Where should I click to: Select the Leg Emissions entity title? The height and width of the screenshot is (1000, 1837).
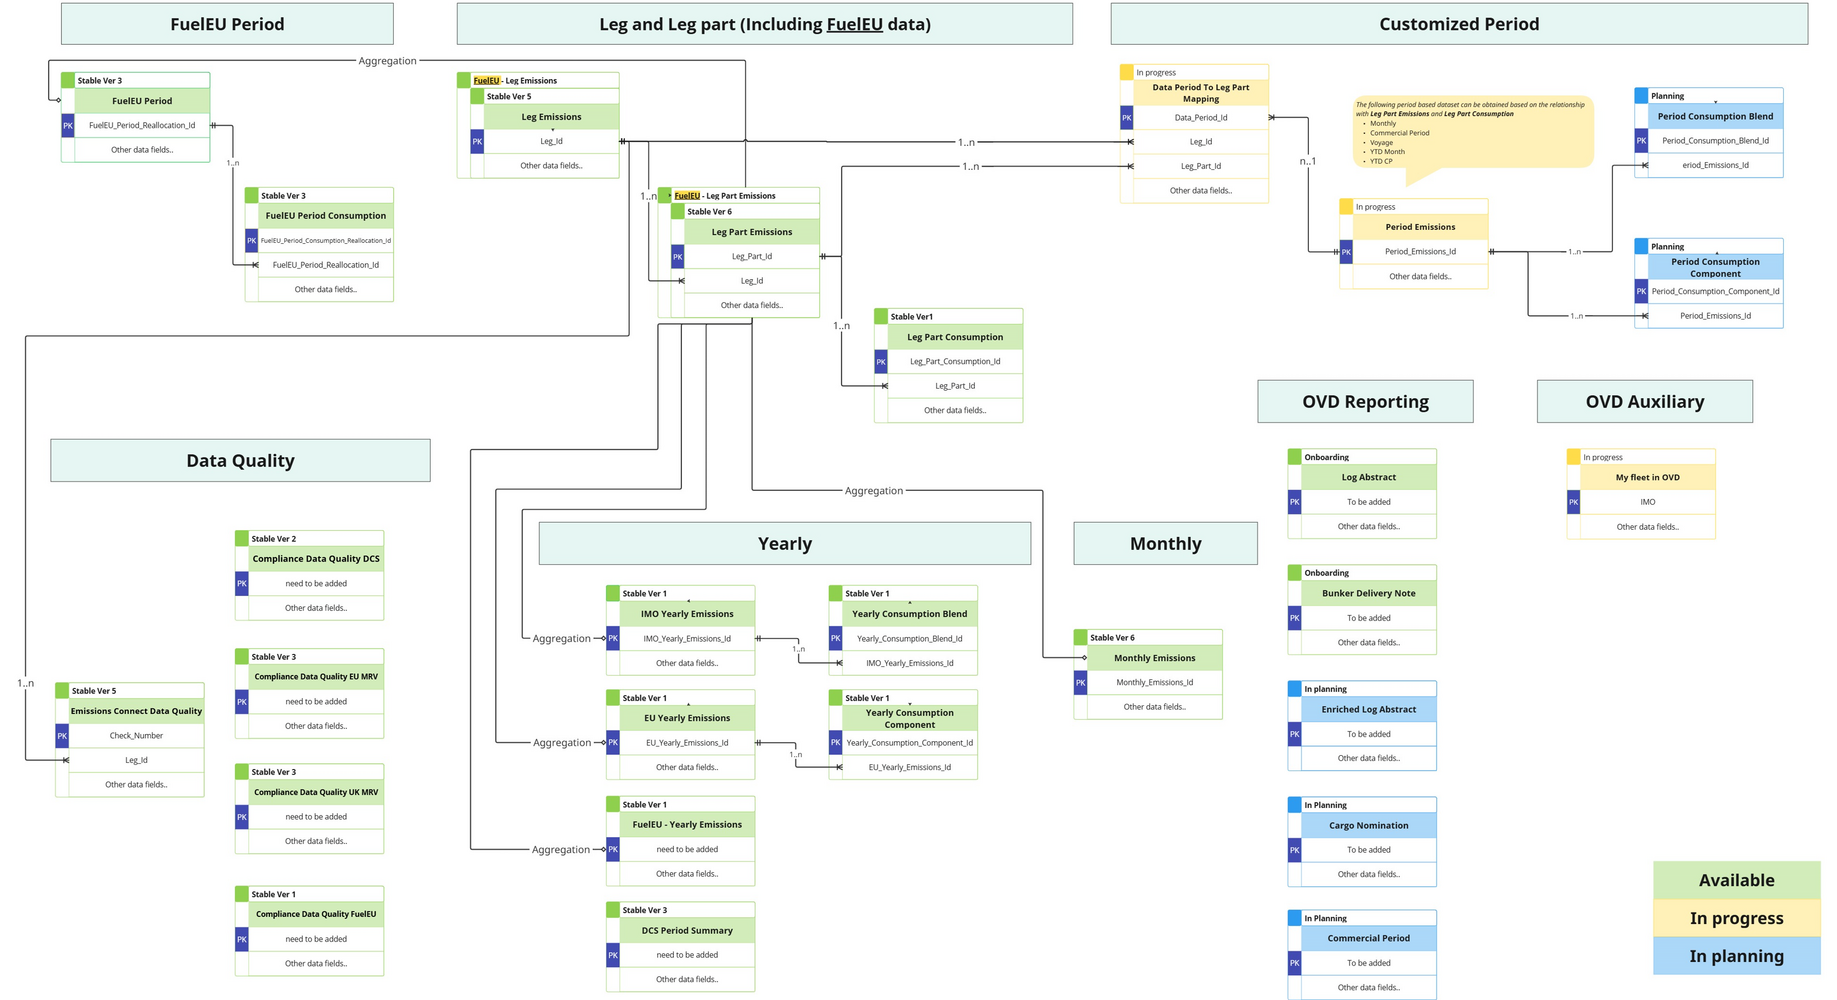(552, 117)
